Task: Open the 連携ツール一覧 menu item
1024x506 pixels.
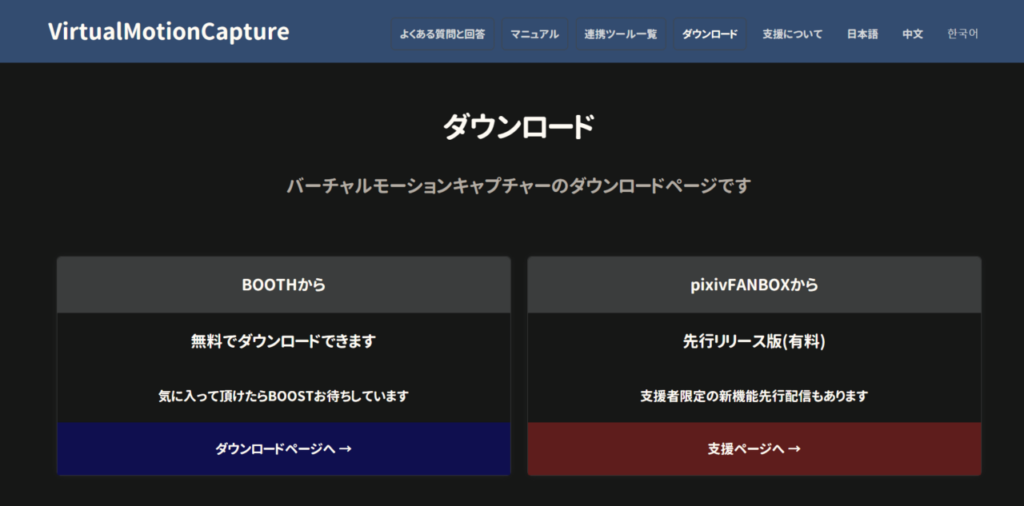Action: [620, 34]
